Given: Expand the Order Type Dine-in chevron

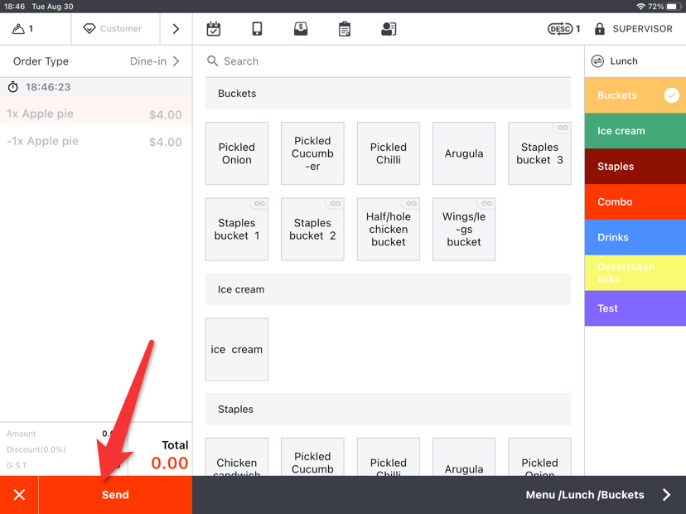Looking at the screenshot, I should (177, 61).
